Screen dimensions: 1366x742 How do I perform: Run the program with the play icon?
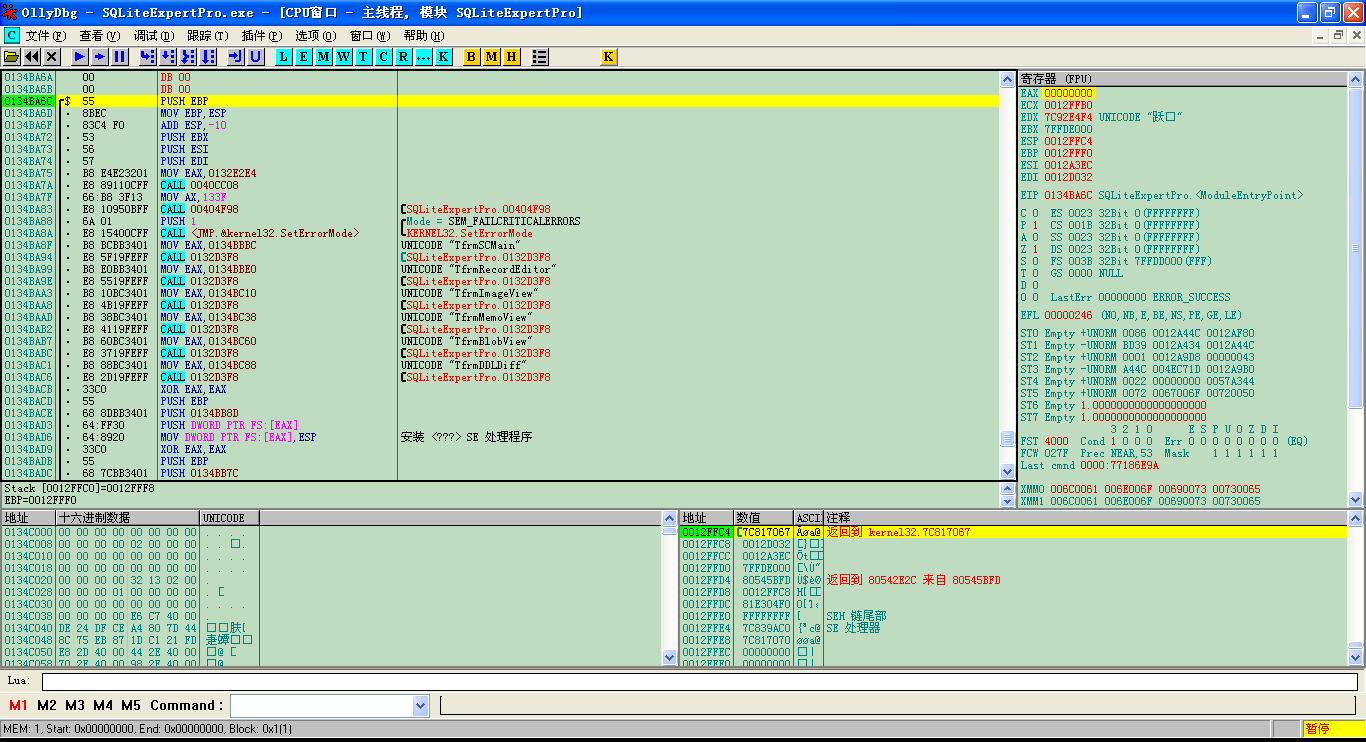(x=80, y=57)
